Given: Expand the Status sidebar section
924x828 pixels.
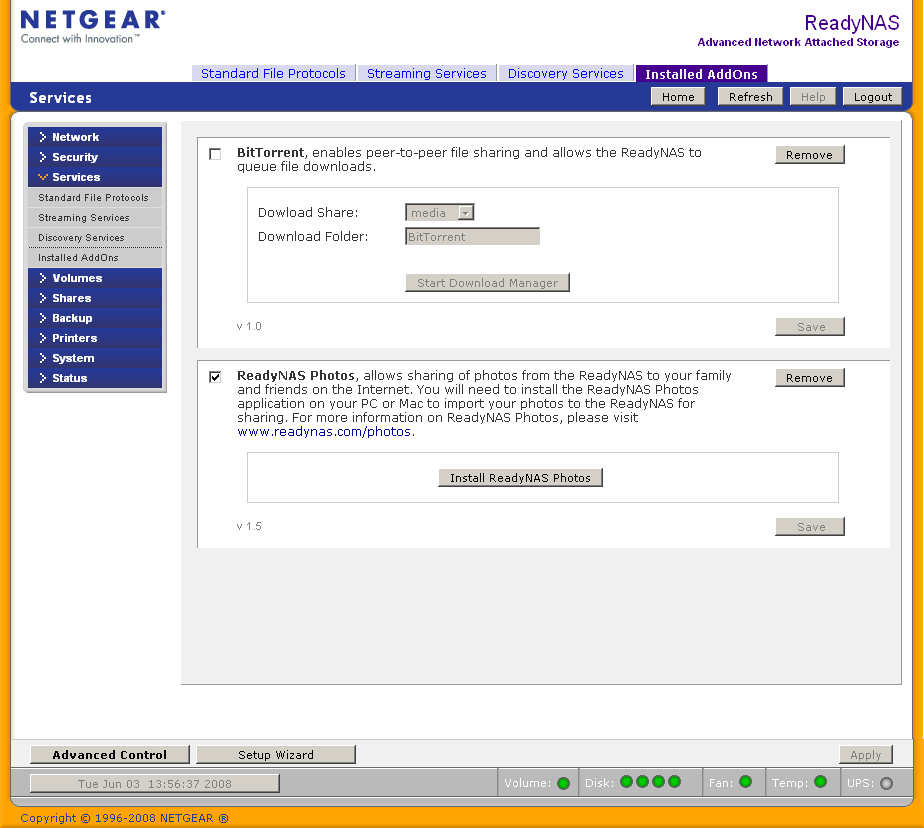Looking at the screenshot, I should (x=95, y=378).
